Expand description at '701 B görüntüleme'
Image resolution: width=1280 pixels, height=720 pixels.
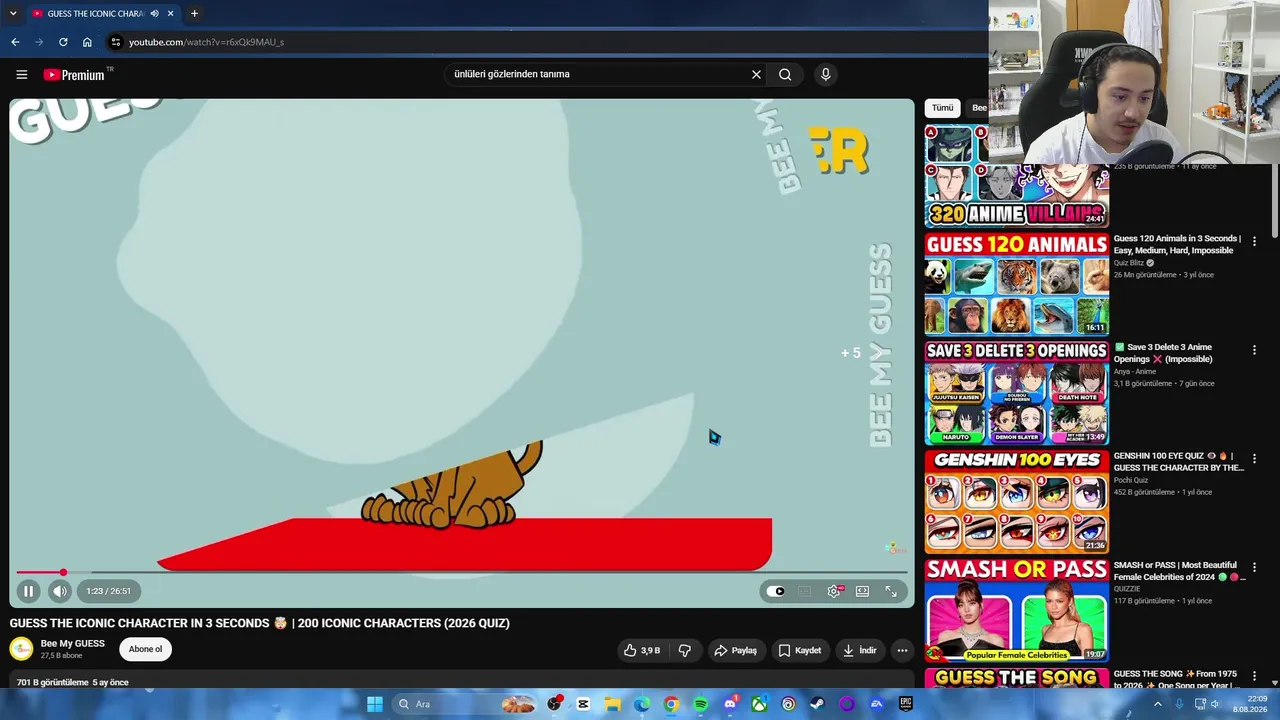click(73, 682)
